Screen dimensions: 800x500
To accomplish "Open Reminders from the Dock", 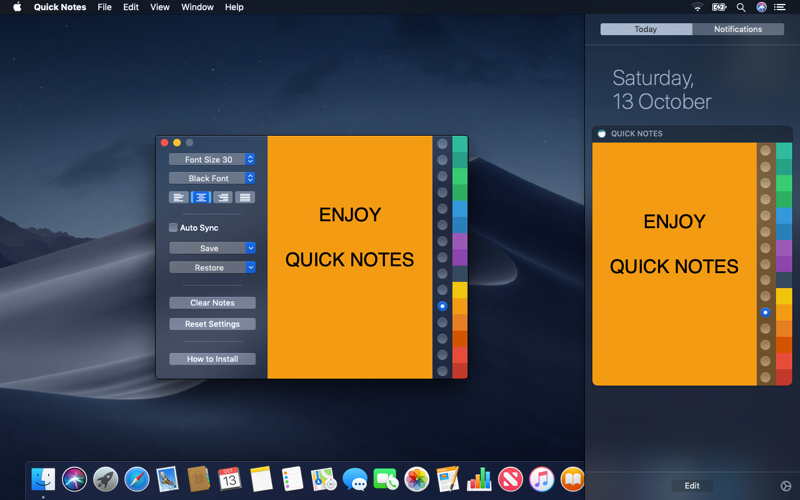I will (292, 479).
